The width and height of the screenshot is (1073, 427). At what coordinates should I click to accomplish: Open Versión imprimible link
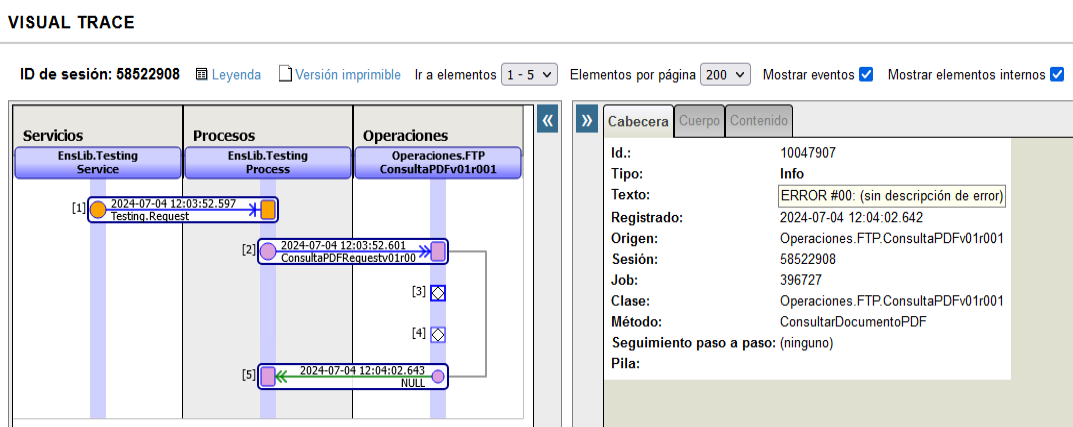pyautogui.click(x=348, y=75)
